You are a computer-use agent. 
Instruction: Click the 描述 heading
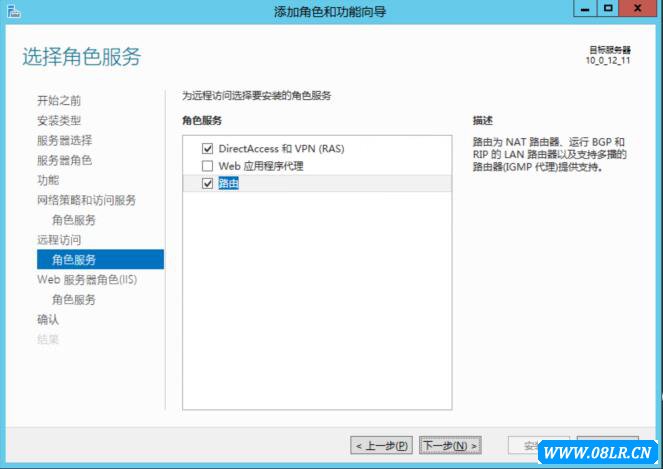pos(482,121)
